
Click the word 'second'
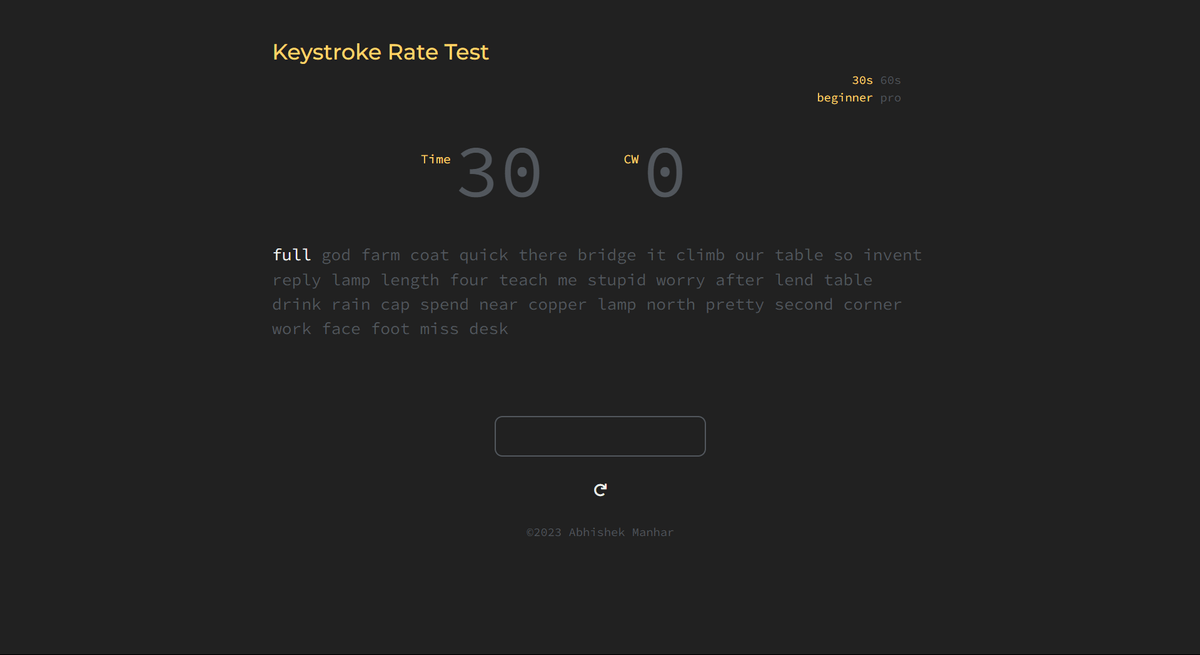[804, 304]
